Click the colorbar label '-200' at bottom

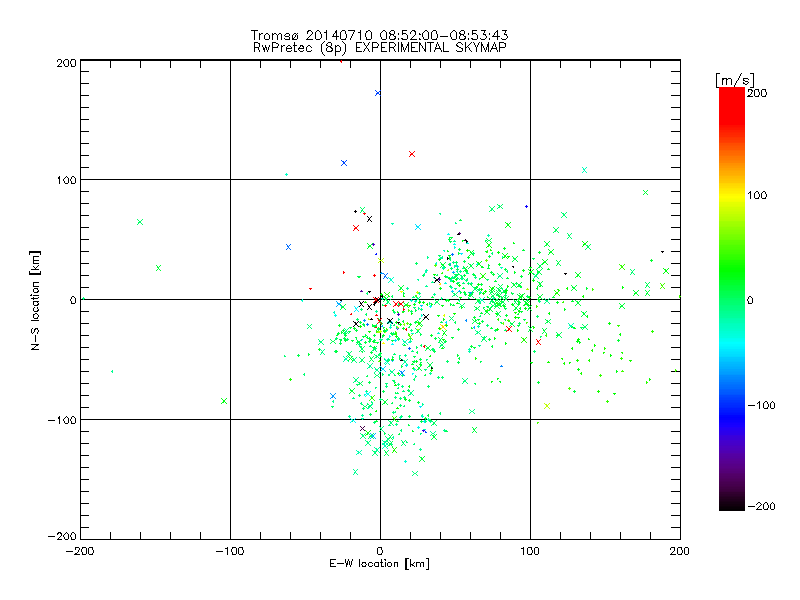point(761,506)
